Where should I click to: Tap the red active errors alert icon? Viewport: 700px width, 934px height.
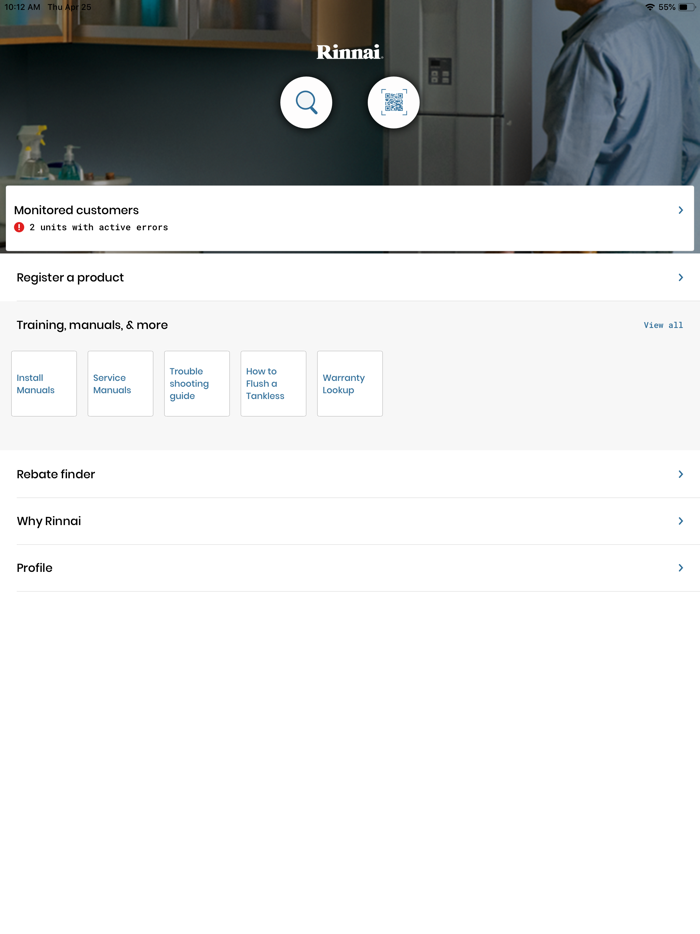[x=19, y=227]
